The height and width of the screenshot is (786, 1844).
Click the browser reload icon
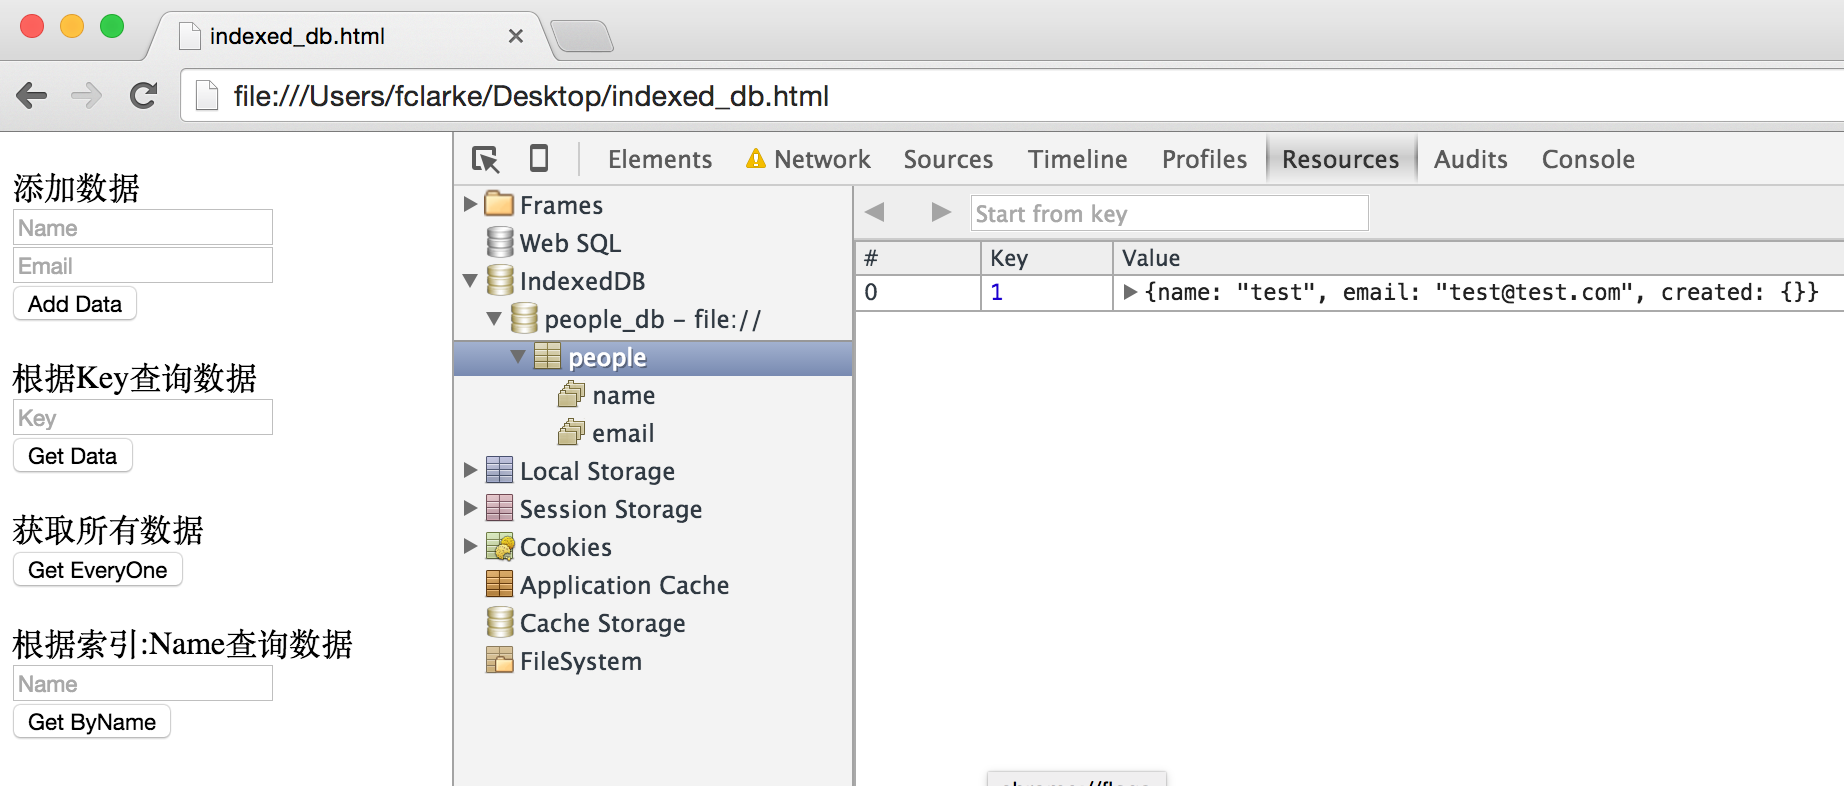click(144, 96)
